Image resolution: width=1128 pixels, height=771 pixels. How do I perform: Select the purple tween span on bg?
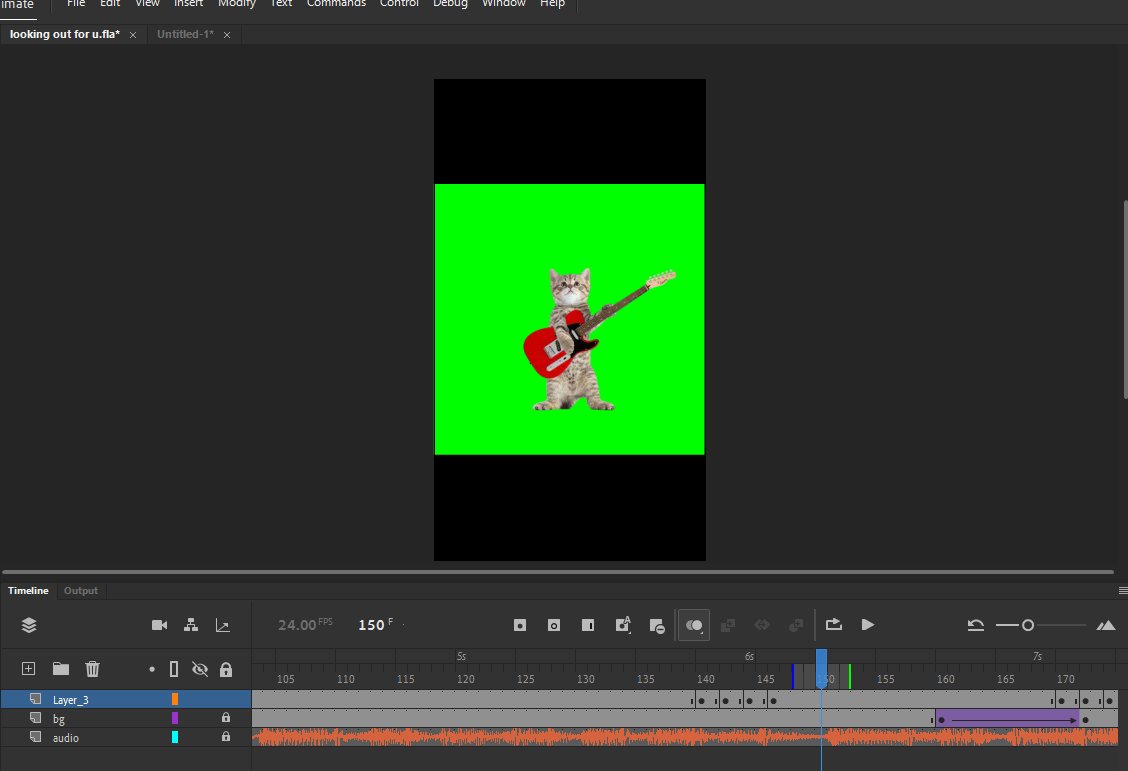point(1006,719)
